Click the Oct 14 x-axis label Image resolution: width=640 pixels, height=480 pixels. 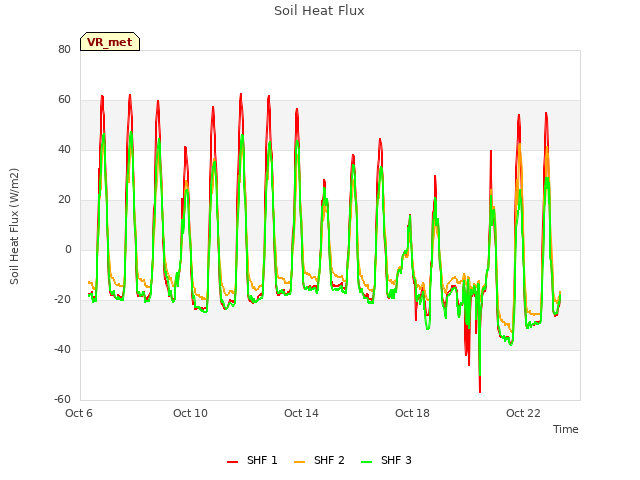301,413
